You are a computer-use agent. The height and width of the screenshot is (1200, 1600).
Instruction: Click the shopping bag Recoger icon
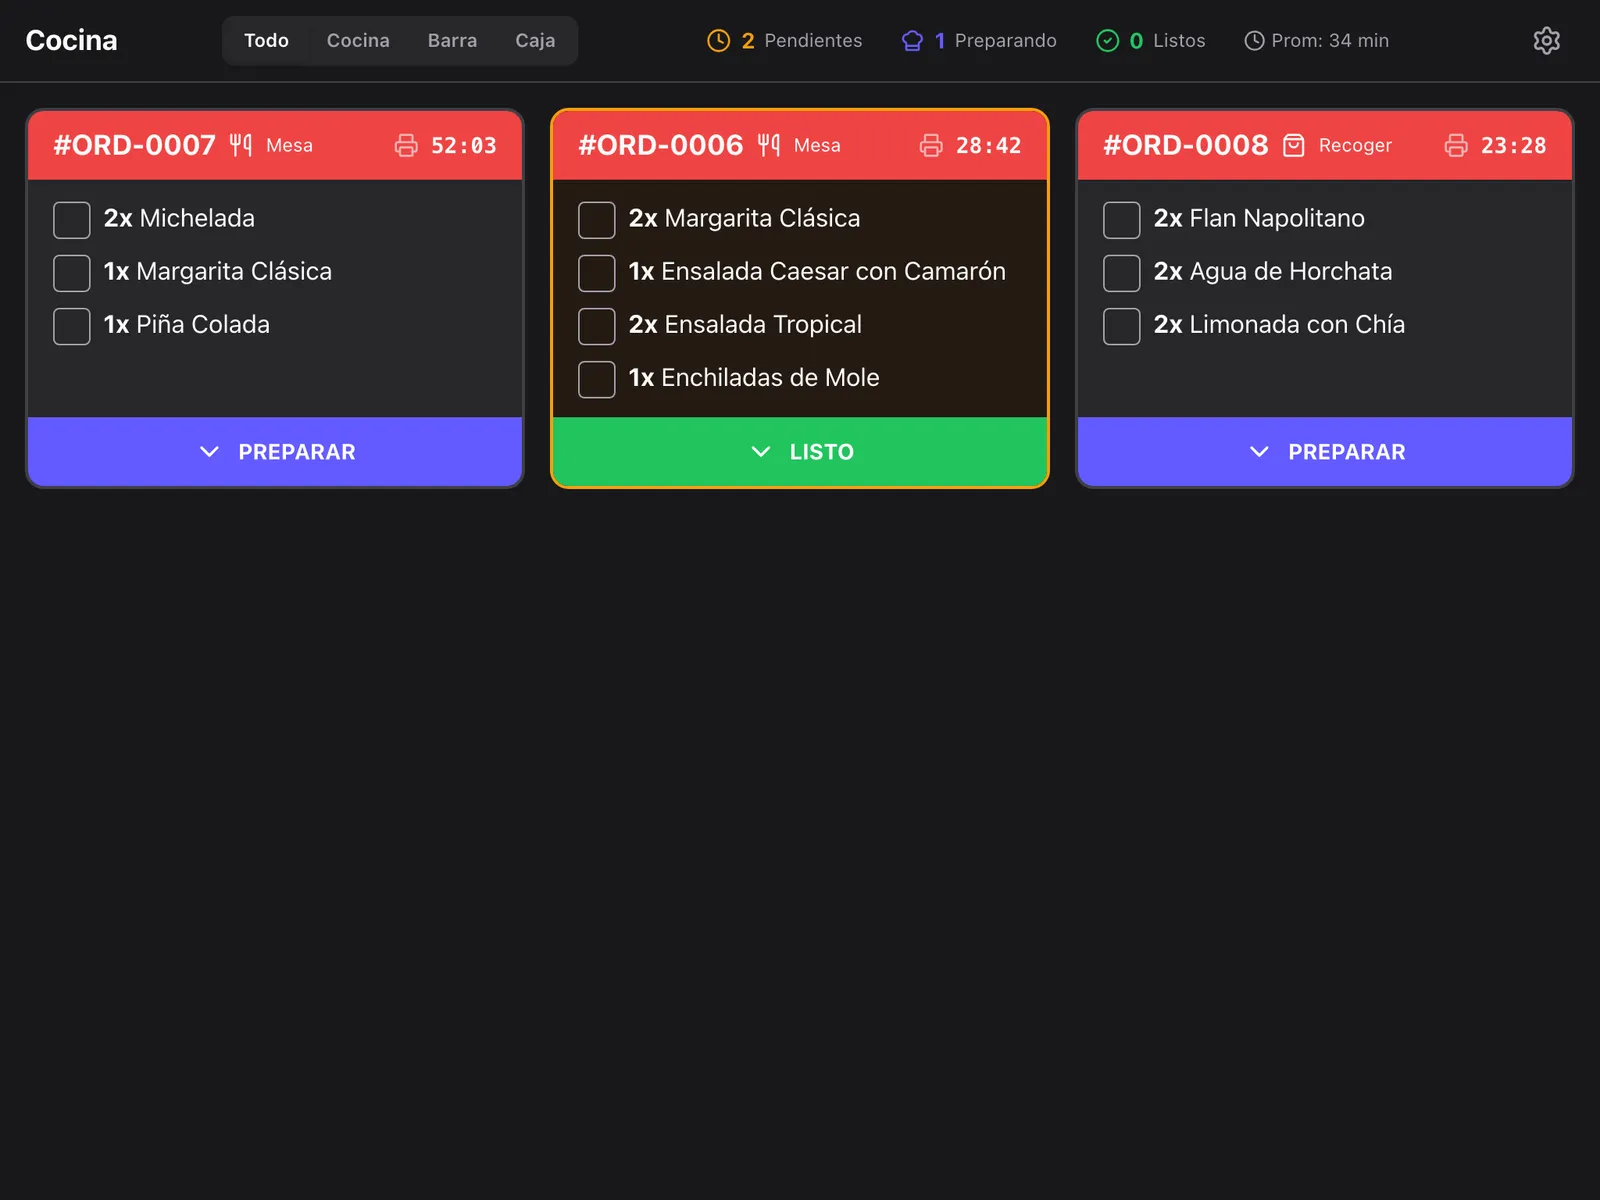tap(1293, 145)
